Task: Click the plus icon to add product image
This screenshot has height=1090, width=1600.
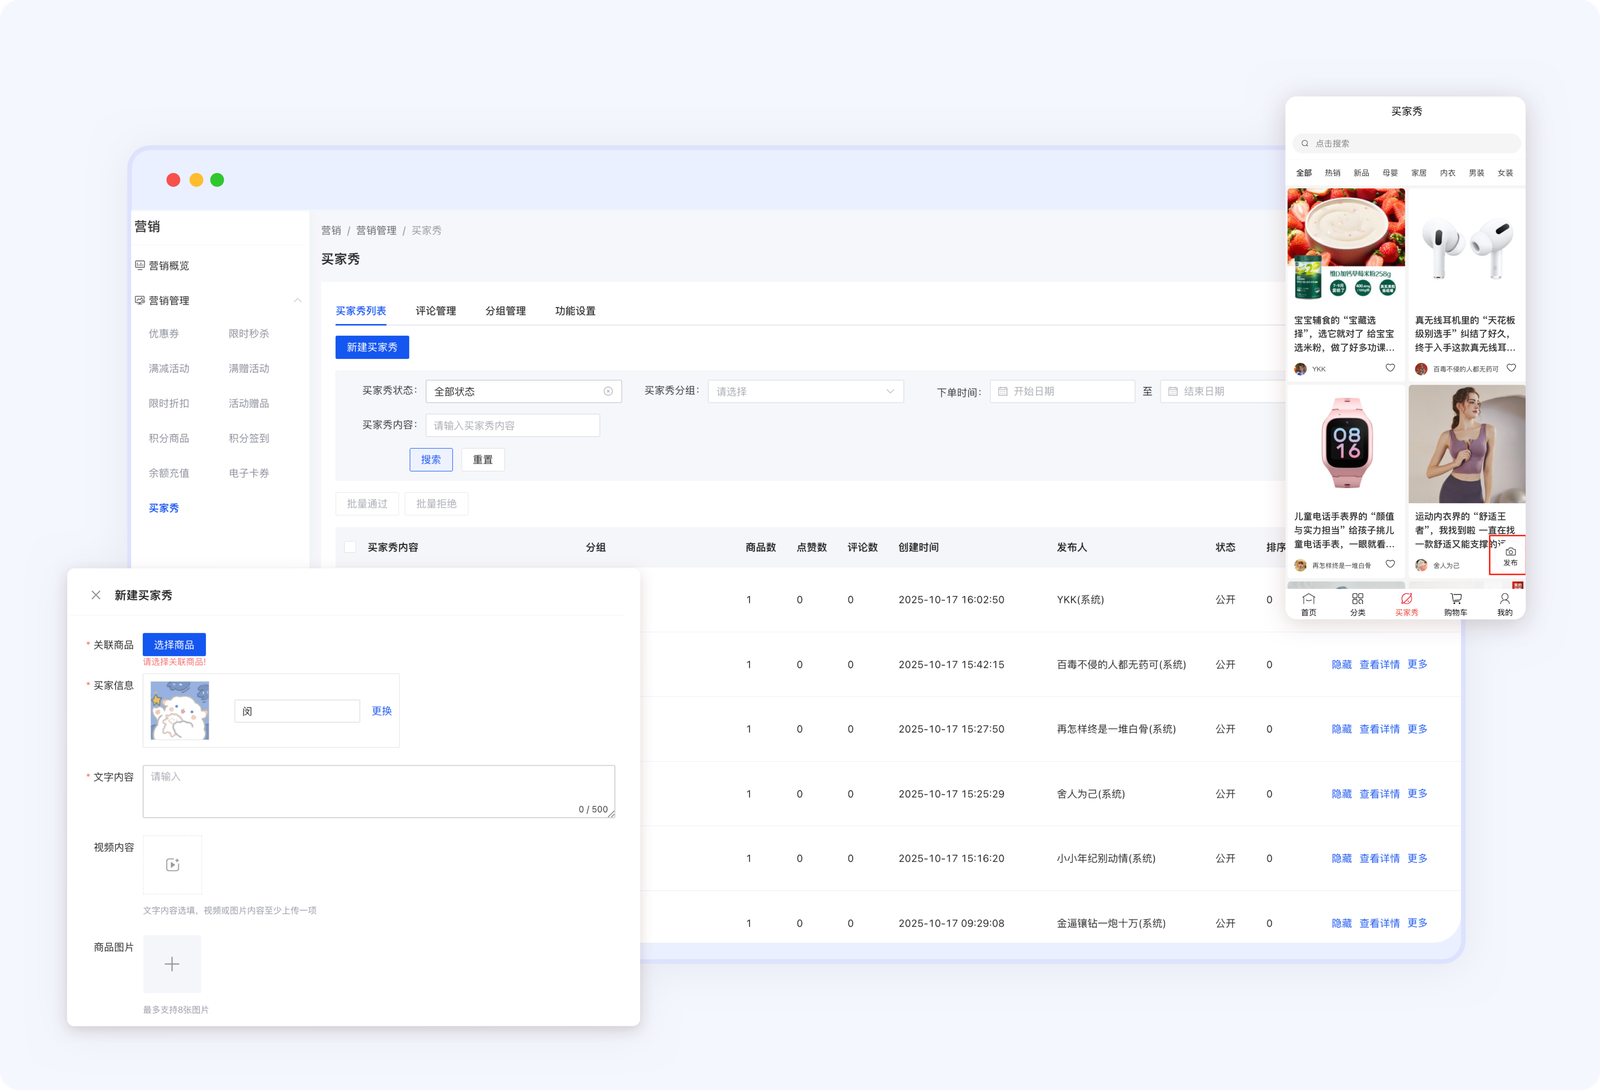Action: [x=172, y=964]
